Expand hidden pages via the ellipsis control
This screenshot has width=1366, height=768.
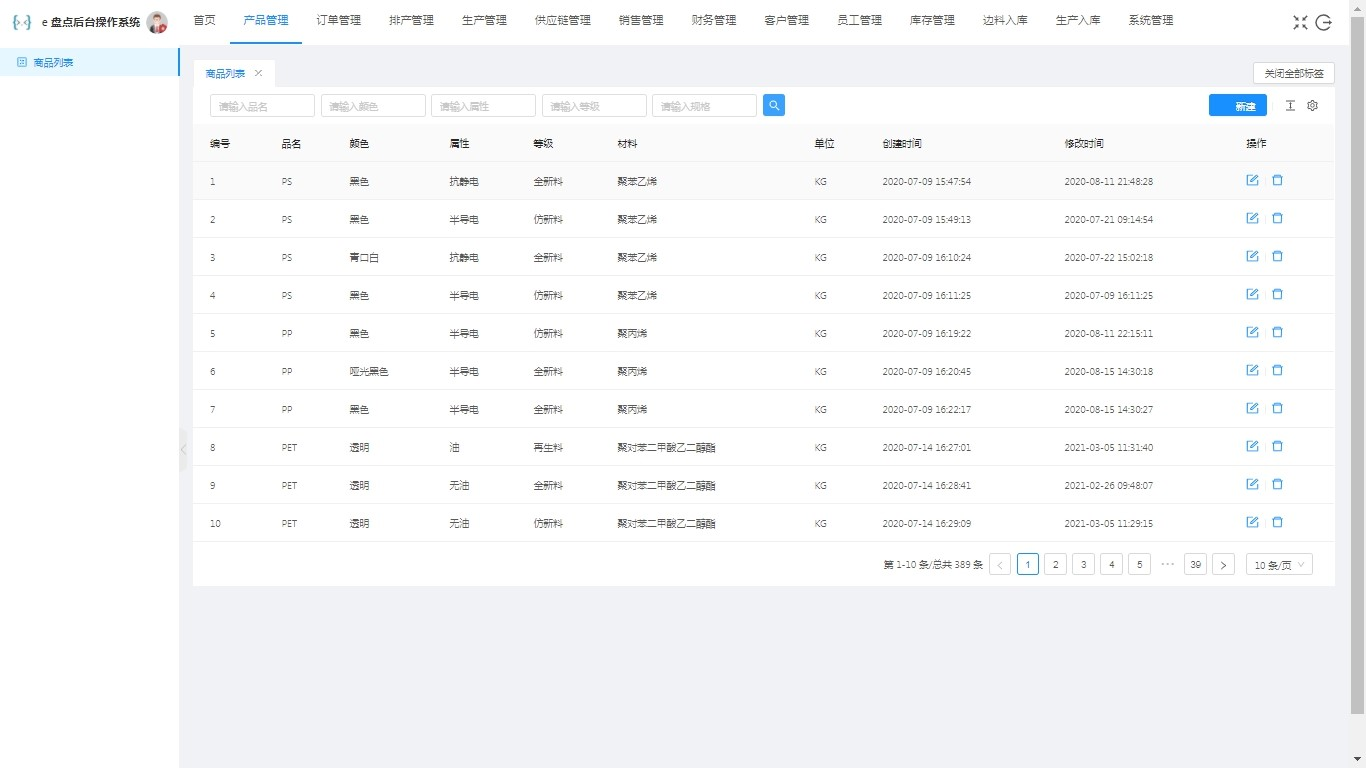[1167, 564]
